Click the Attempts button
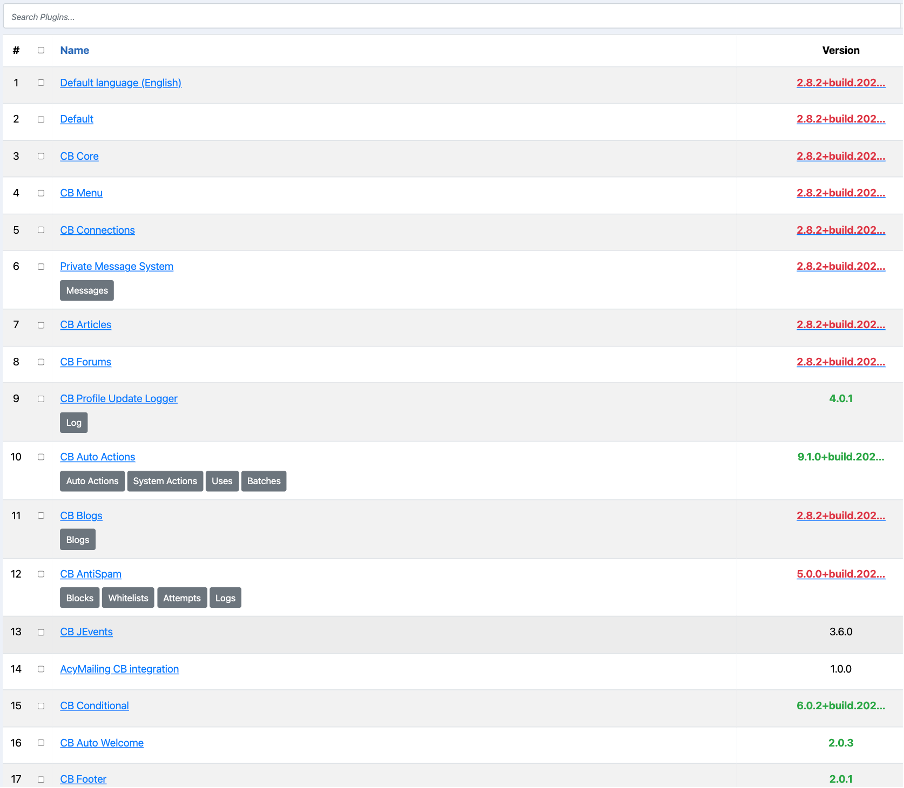 (182, 598)
